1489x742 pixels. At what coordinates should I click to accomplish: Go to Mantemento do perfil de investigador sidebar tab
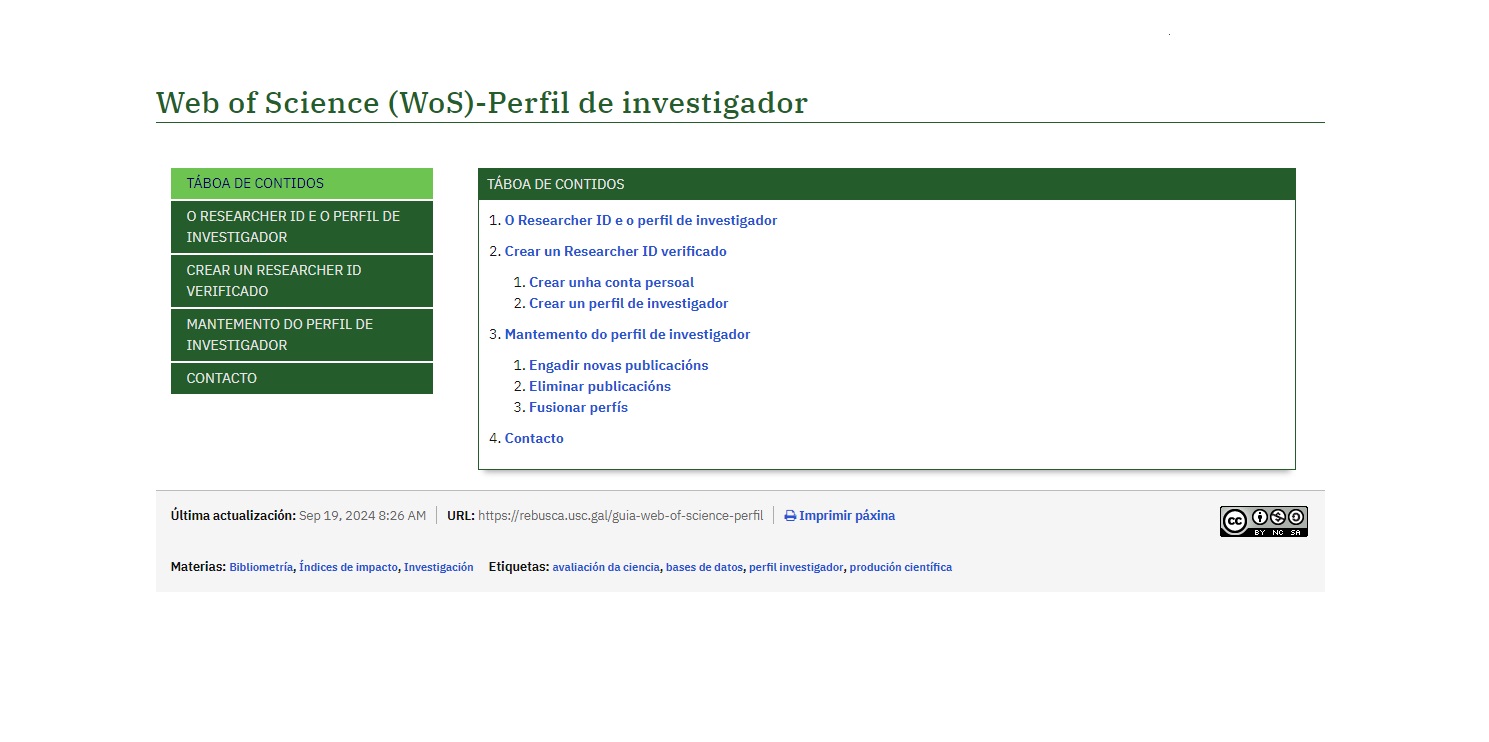click(x=301, y=335)
